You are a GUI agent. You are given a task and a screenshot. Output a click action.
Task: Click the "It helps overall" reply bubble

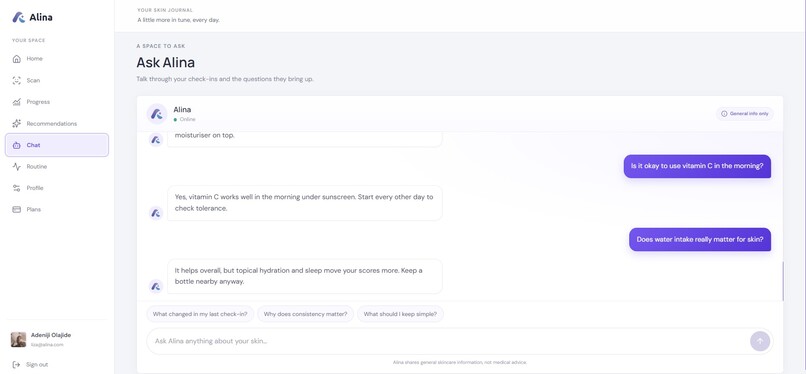[305, 276]
